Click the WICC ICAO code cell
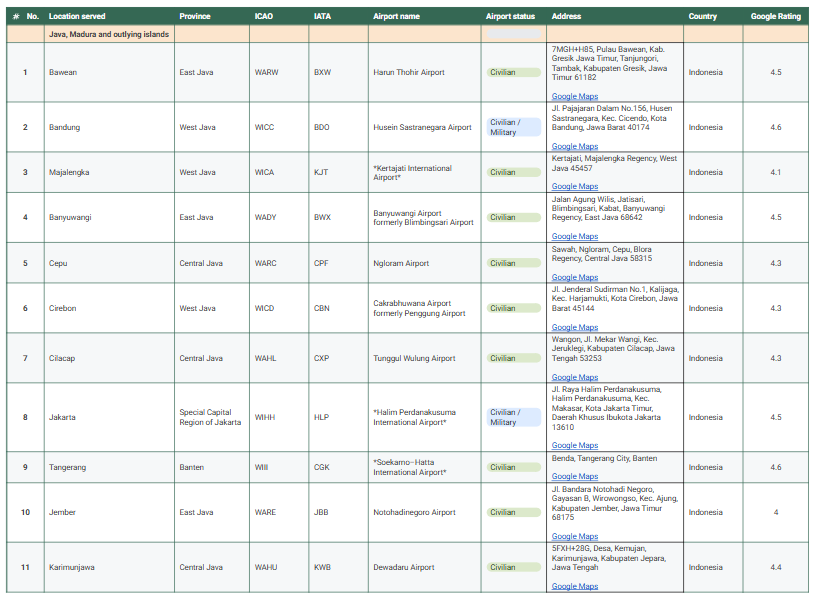Image resolution: width=813 pixels, height=598 pixels. coord(264,127)
